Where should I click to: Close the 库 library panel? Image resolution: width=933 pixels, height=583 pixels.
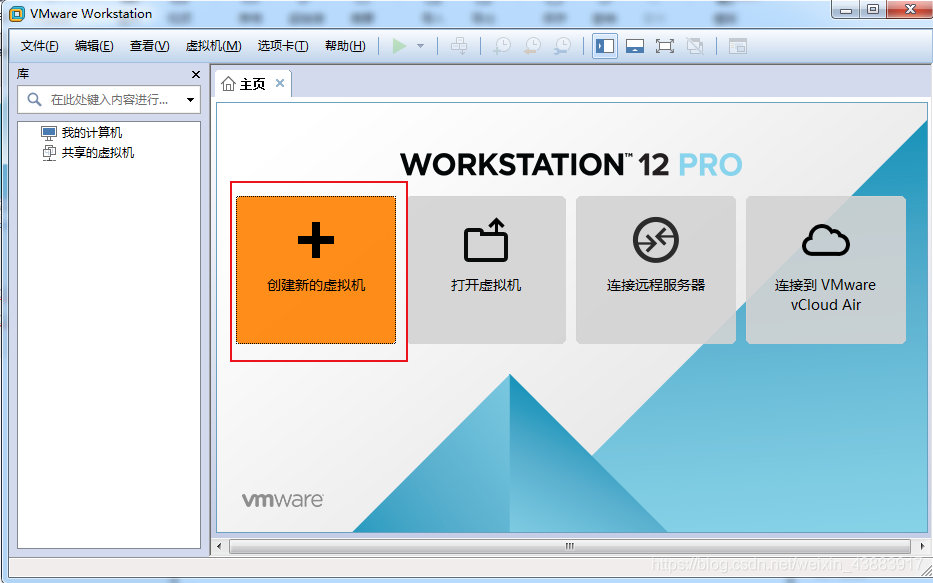(x=196, y=74)
